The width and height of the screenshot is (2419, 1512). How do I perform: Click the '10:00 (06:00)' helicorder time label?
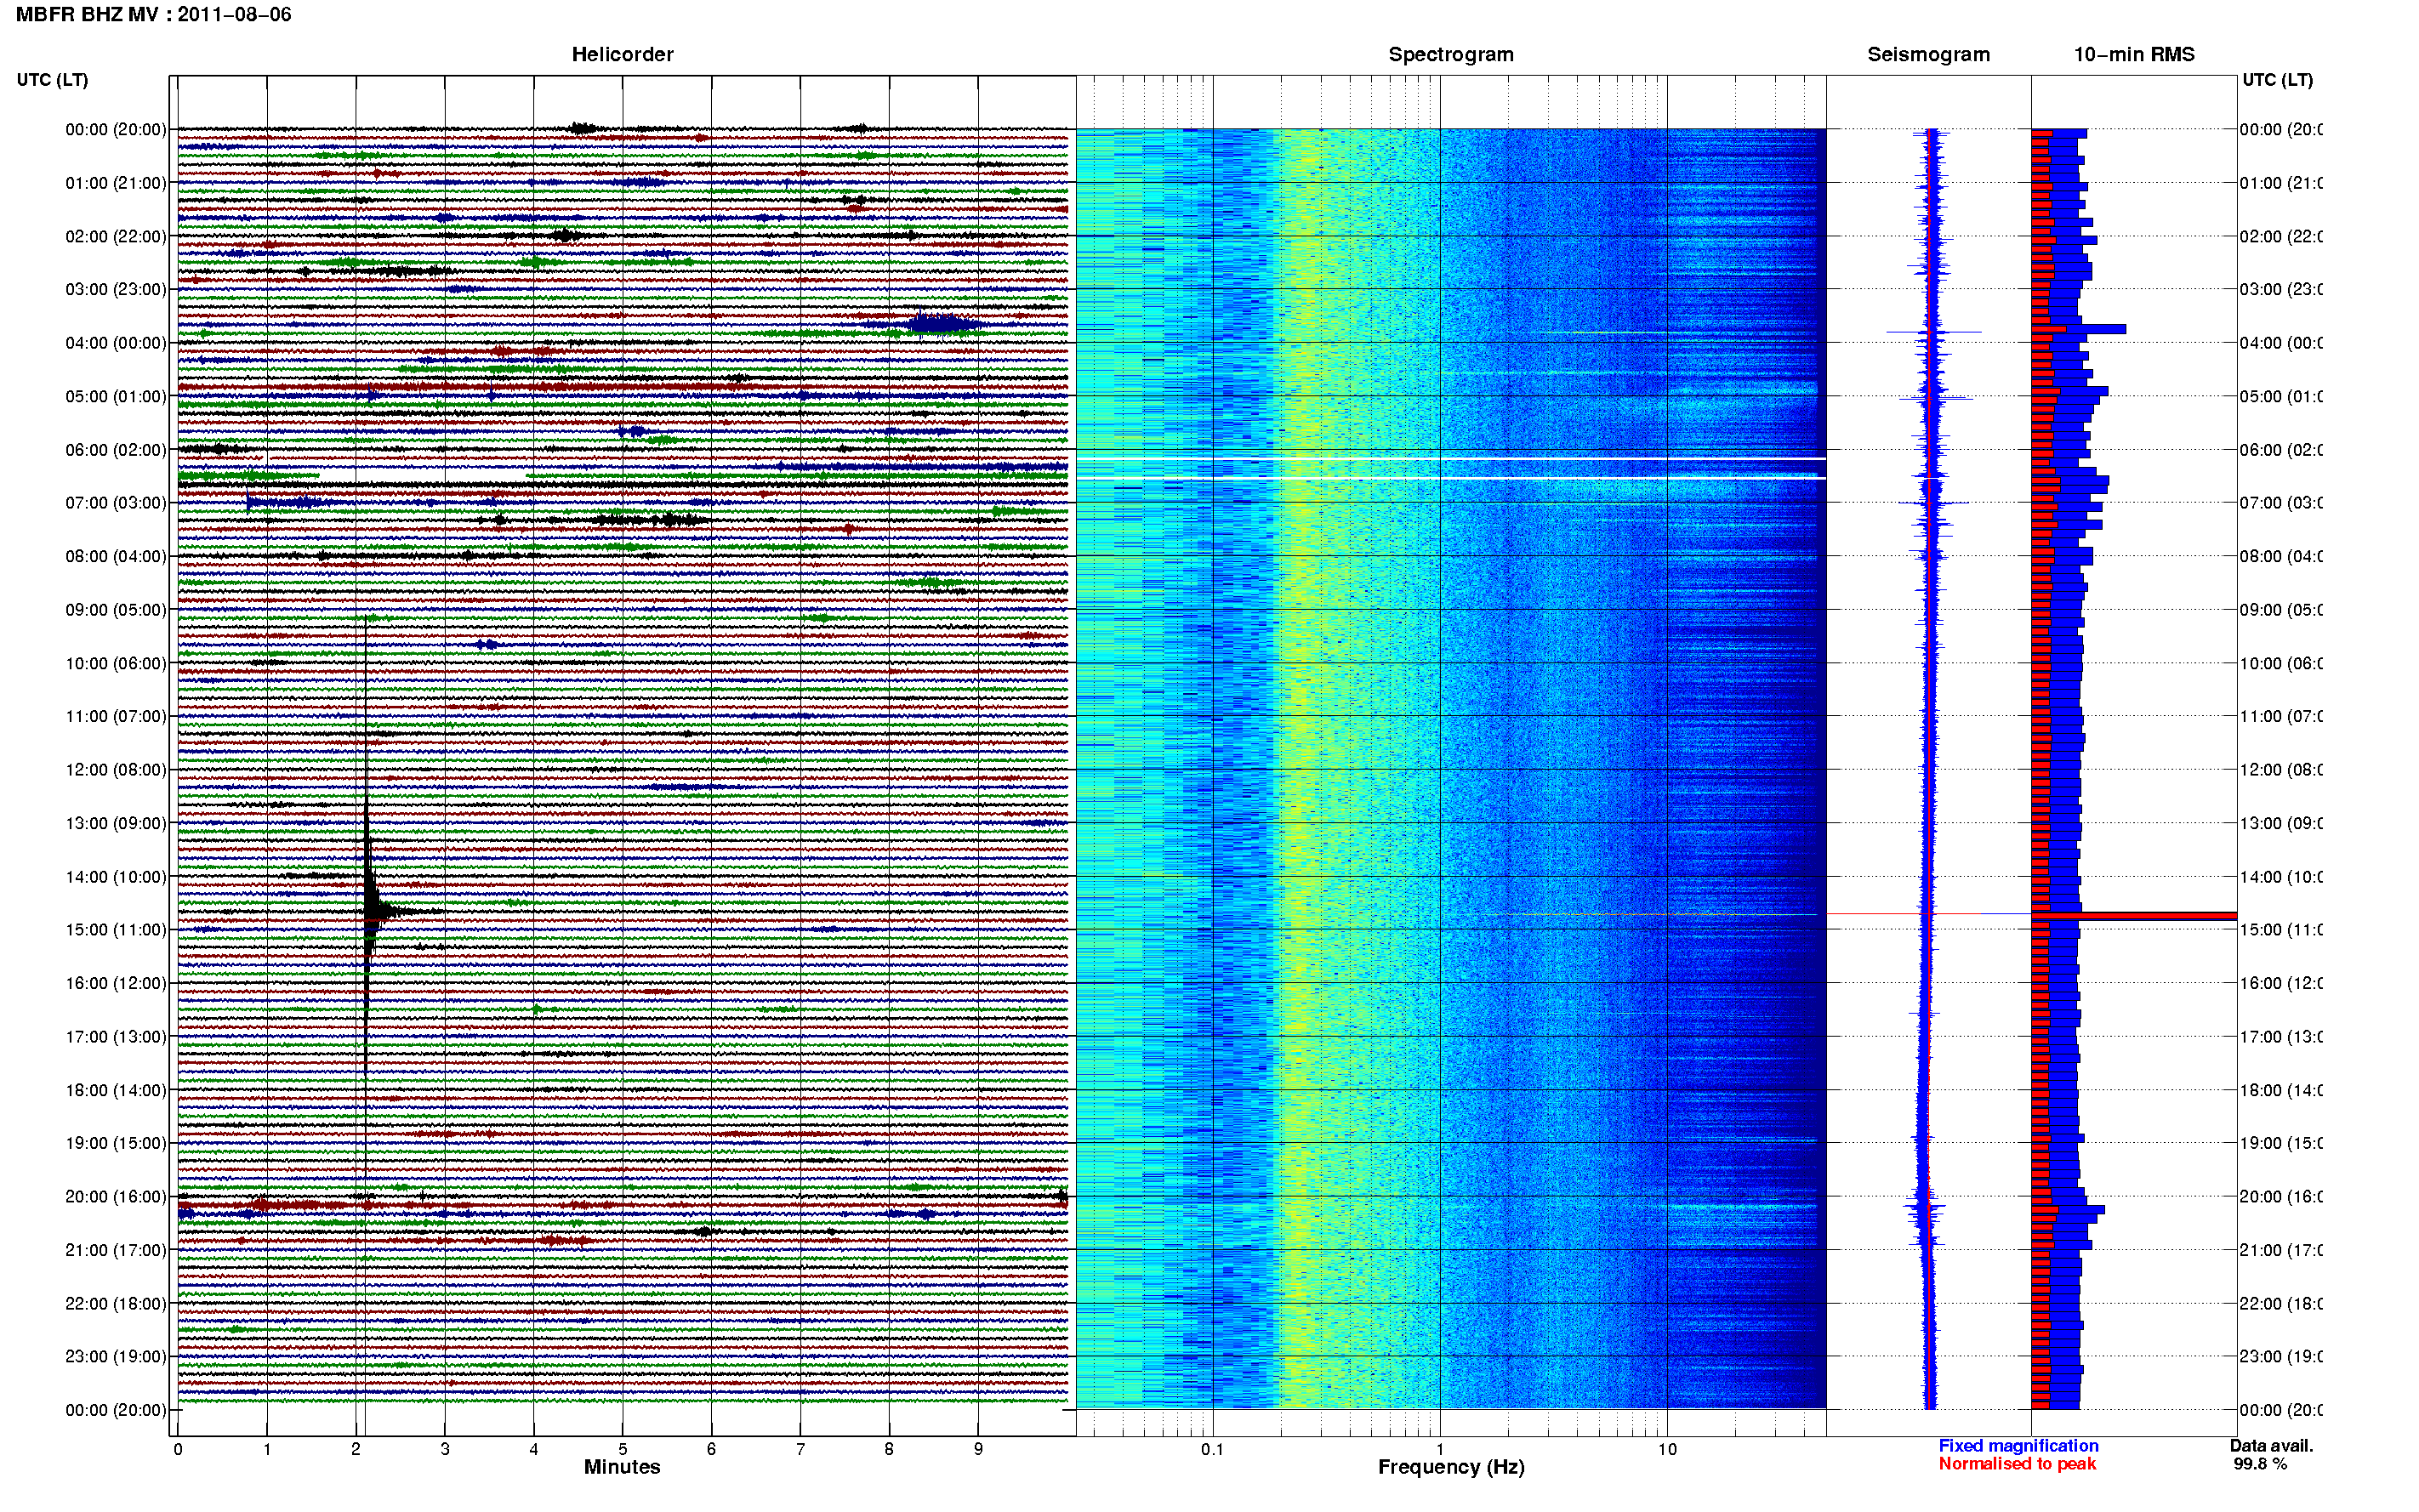[x=115, y=663]
